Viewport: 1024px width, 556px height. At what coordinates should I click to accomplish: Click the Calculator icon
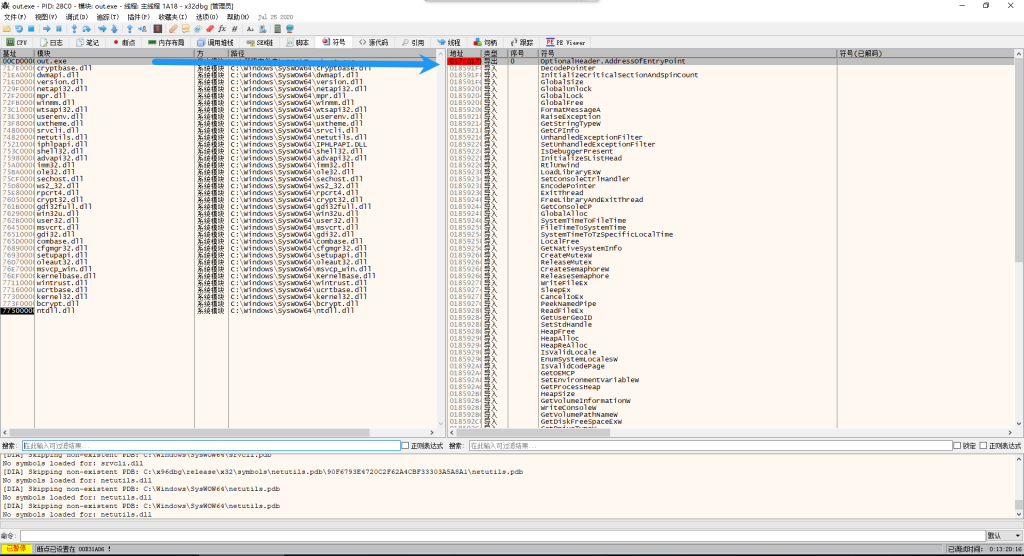tap(278, 29)
